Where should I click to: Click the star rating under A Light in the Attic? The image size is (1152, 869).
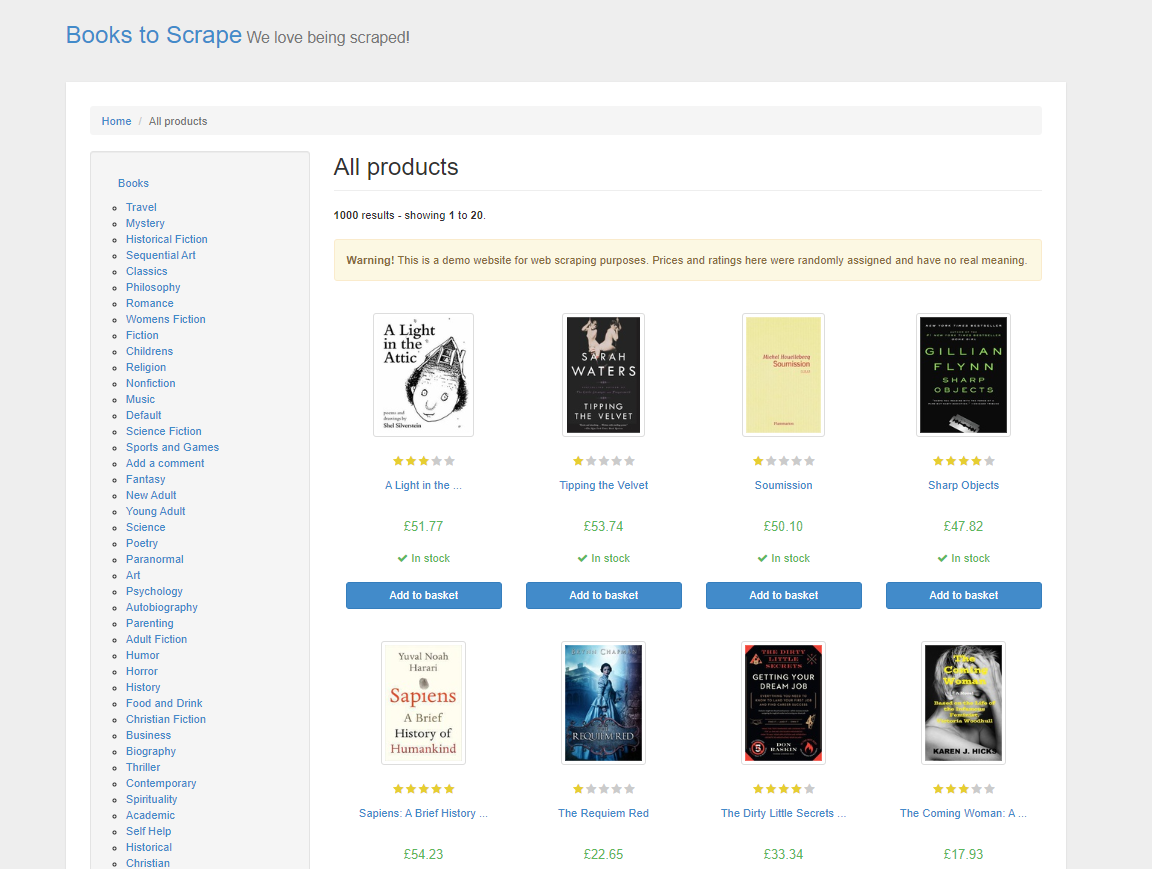[423, 461]
